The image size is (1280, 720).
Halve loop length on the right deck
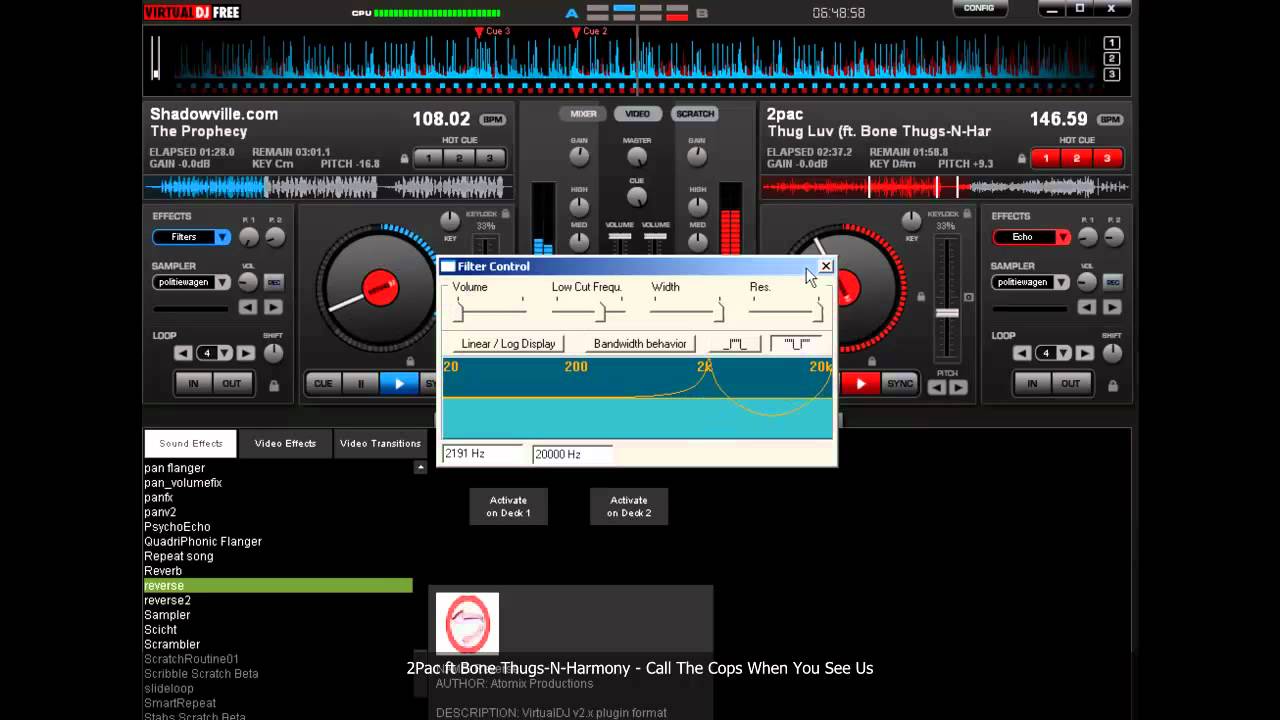(x=1022, y=353)
